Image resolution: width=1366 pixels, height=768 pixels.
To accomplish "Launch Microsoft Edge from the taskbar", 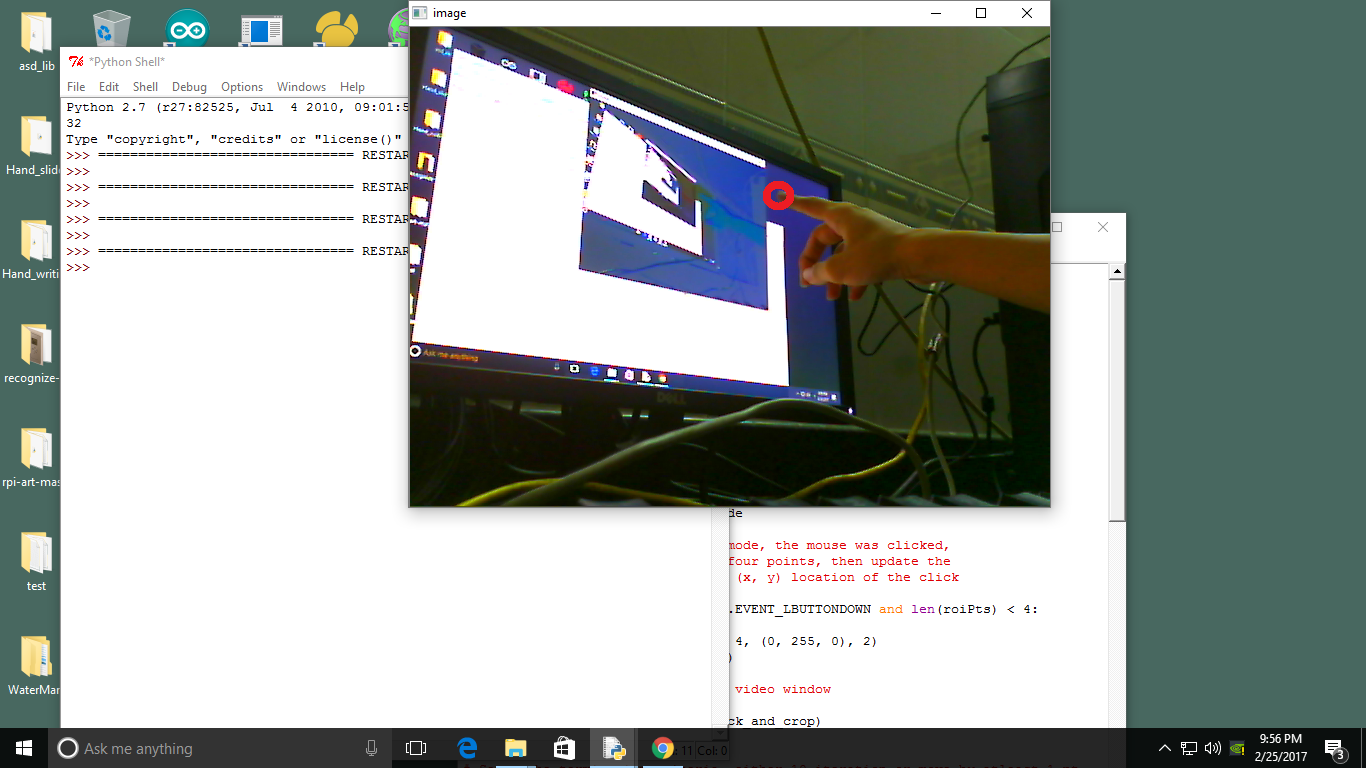I will [467, 748].
